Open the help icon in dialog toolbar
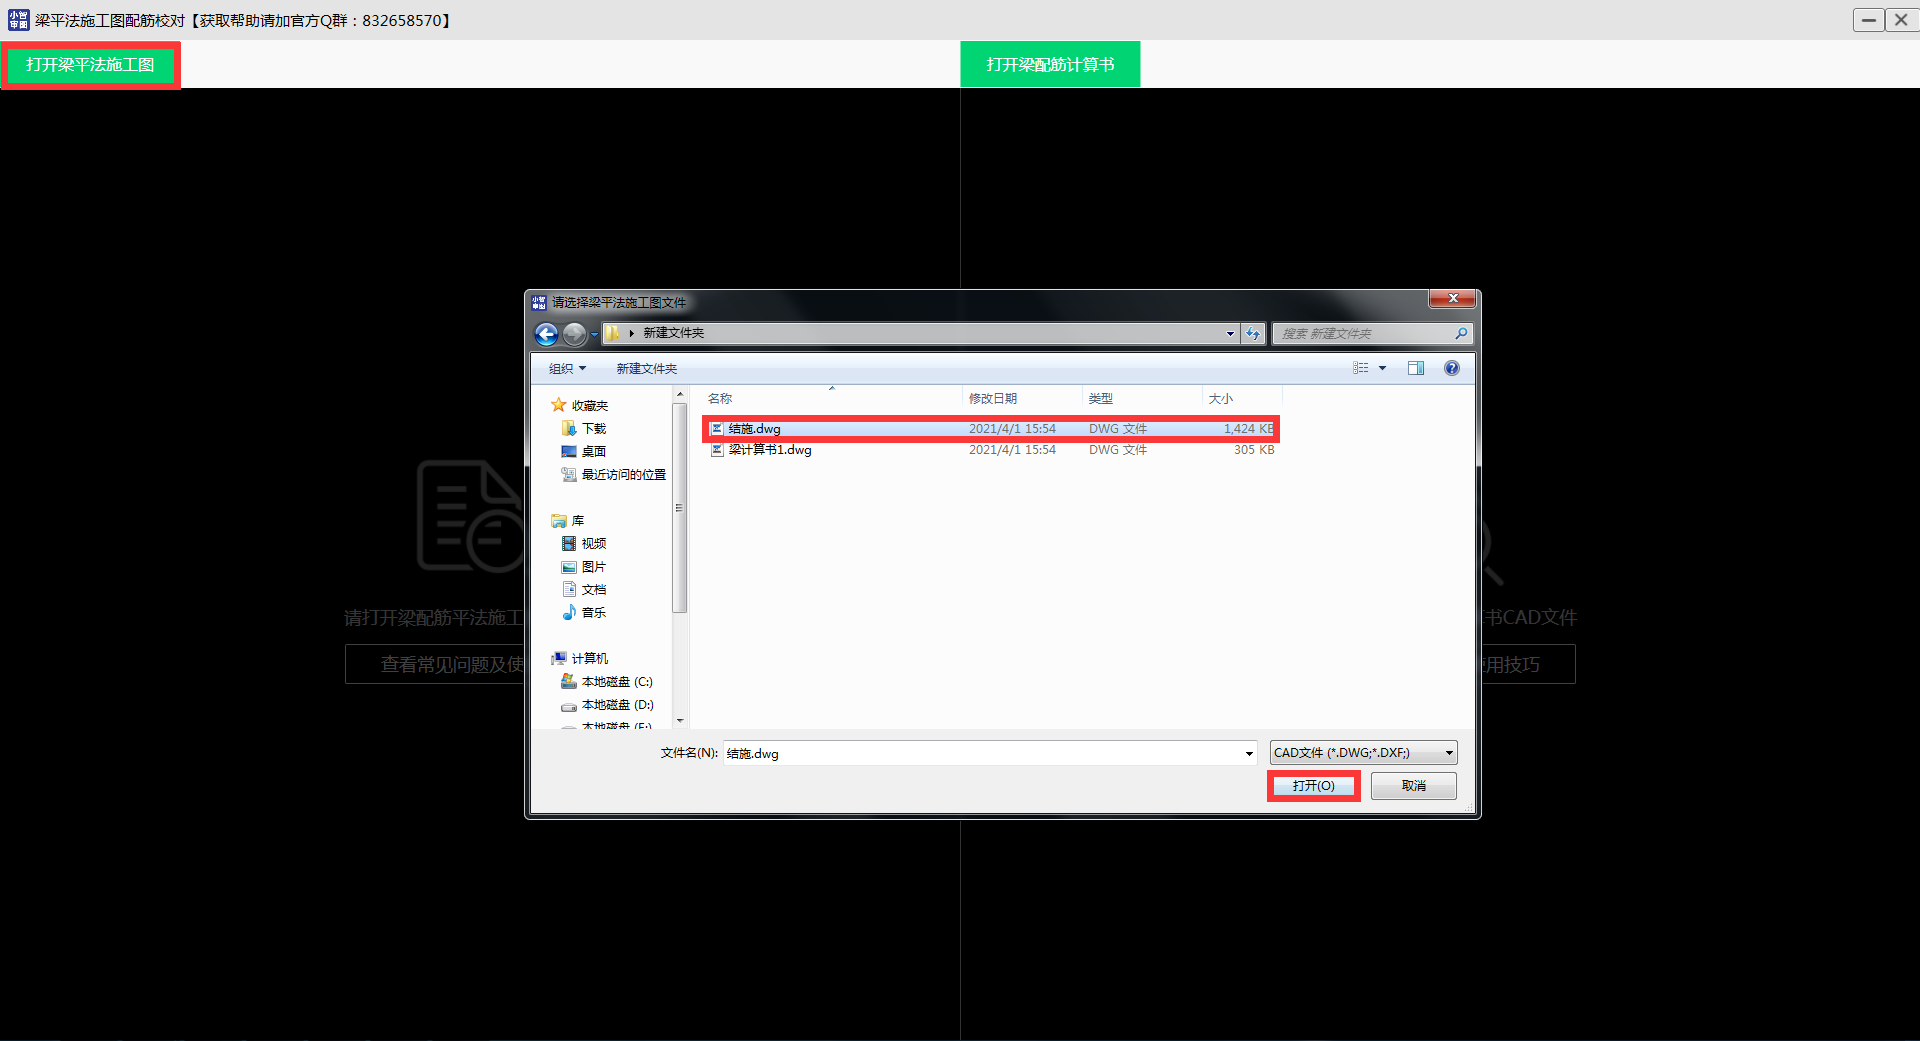1920x1041 pixels. (x=1452, y=368)
